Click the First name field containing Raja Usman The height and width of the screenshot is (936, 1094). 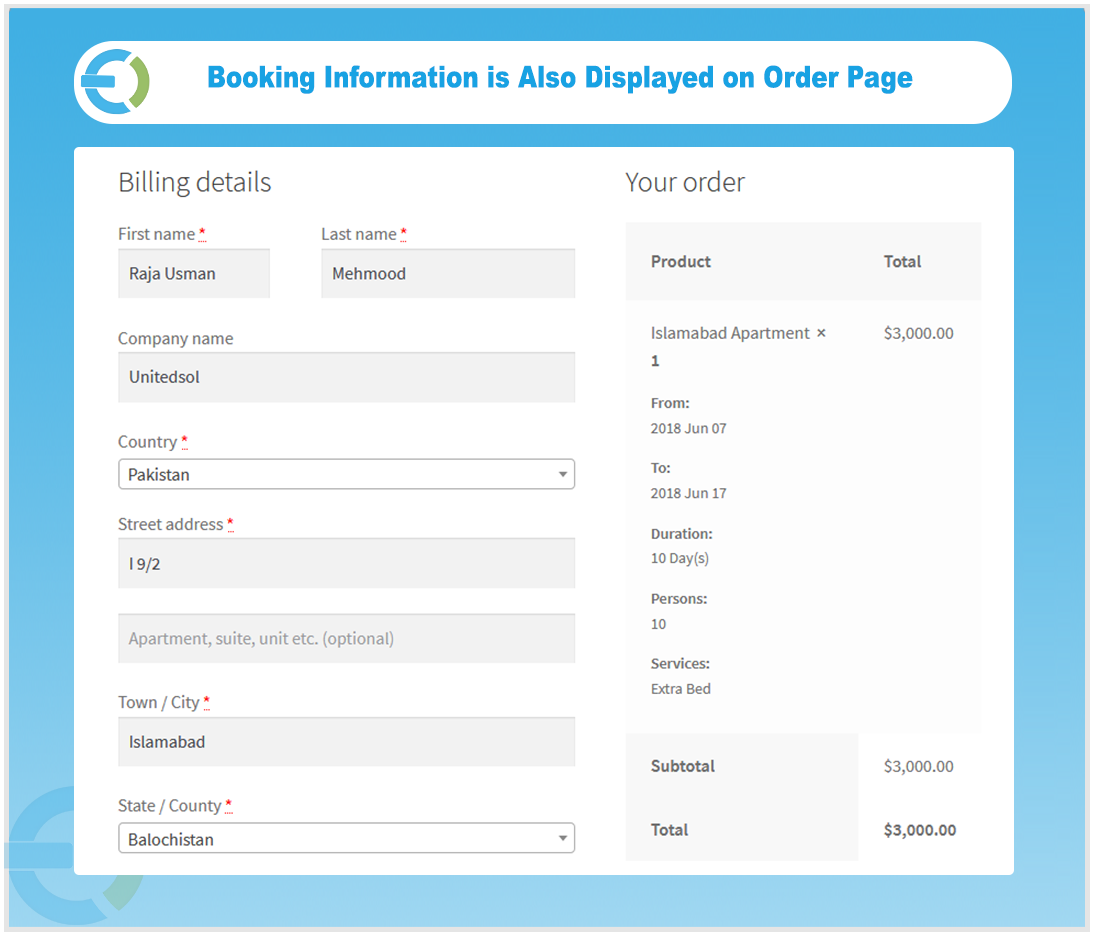(x=194, y=273)
